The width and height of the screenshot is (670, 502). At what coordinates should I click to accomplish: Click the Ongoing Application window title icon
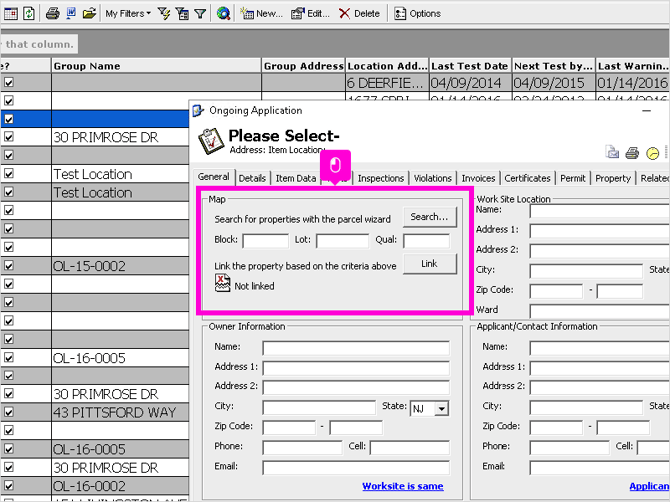click(198, 111)
